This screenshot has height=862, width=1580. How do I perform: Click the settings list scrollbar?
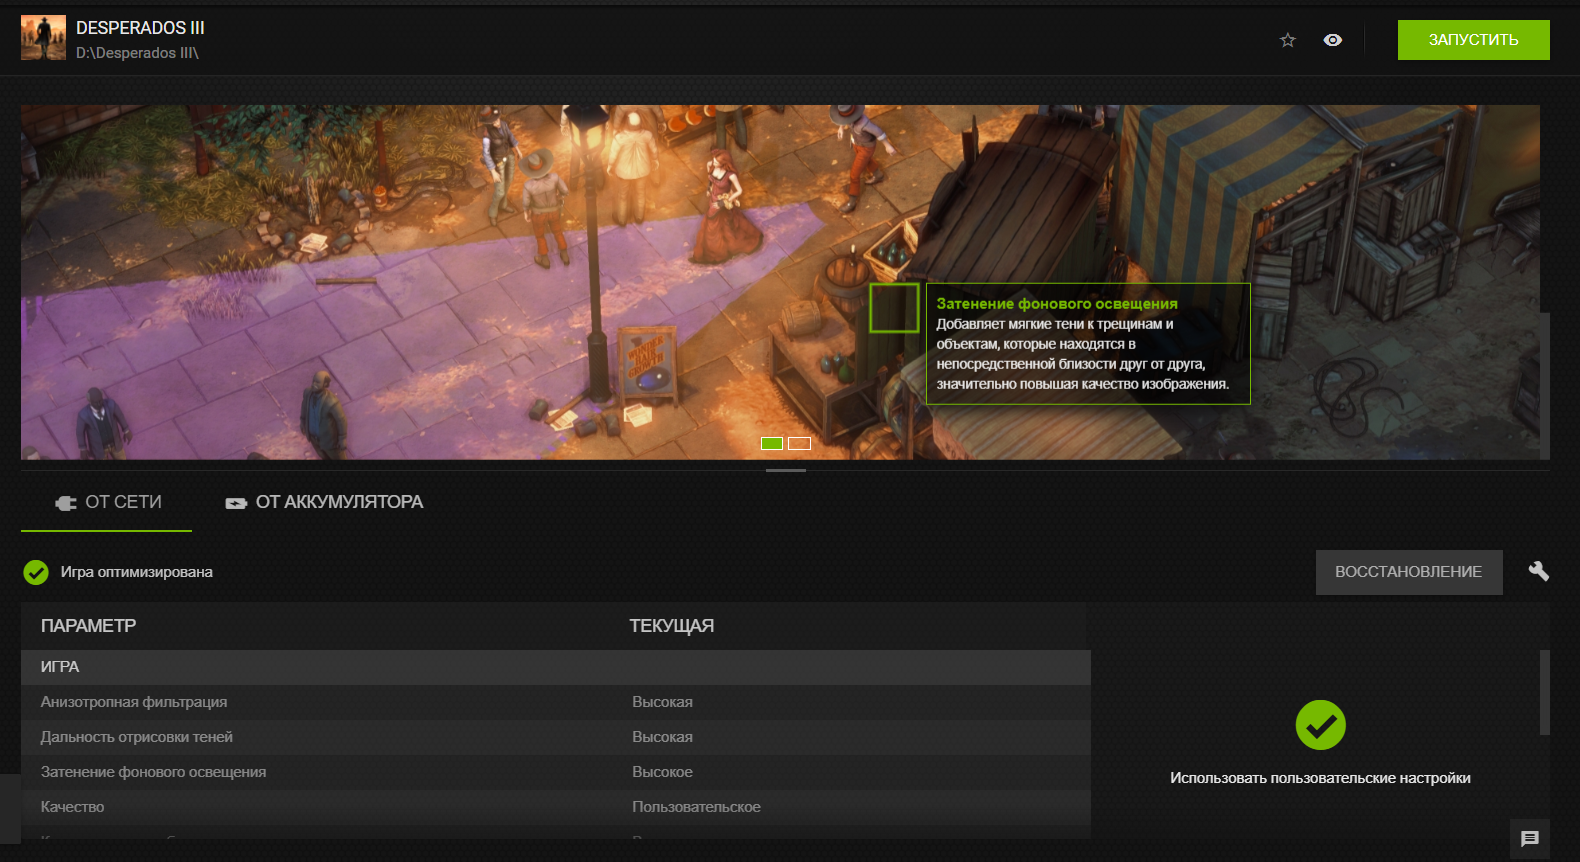1545,692
